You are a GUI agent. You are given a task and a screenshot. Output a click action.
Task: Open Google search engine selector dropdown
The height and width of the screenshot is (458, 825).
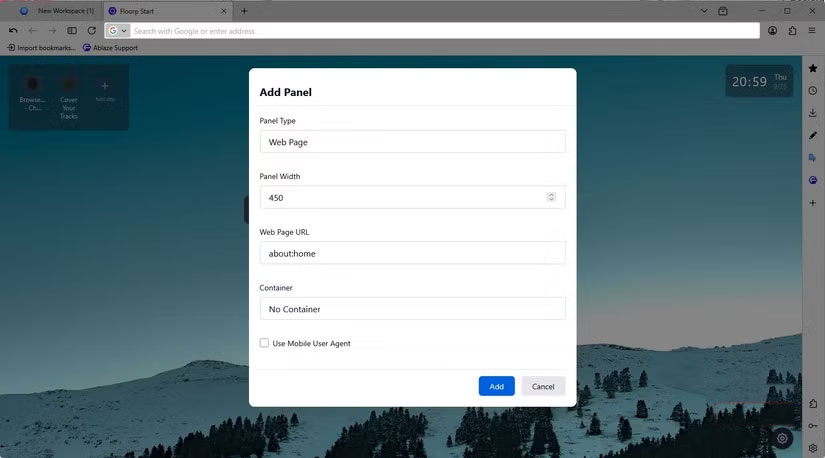(118, 31)
